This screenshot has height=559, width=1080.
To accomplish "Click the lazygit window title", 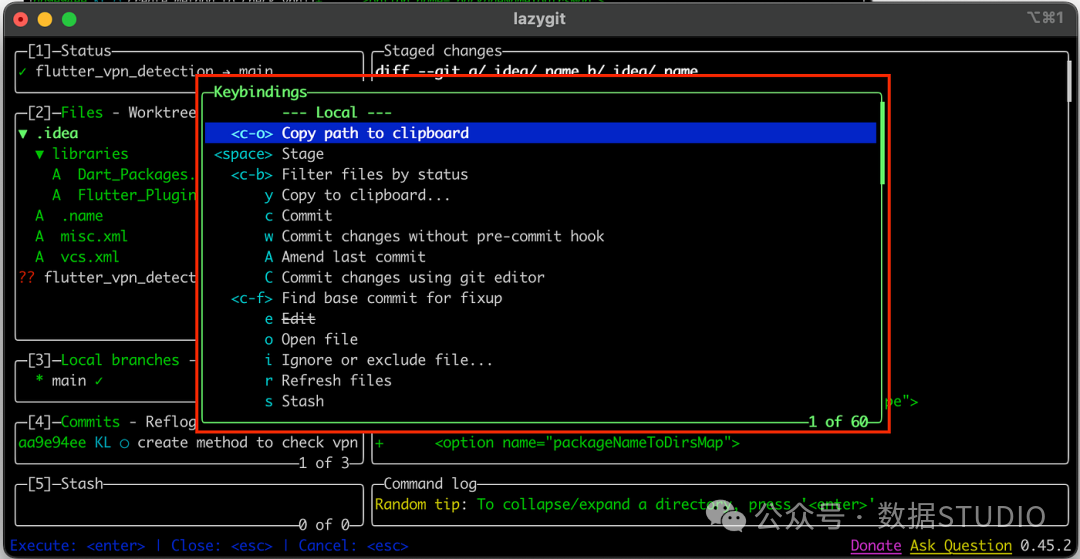I will point(539,19).
